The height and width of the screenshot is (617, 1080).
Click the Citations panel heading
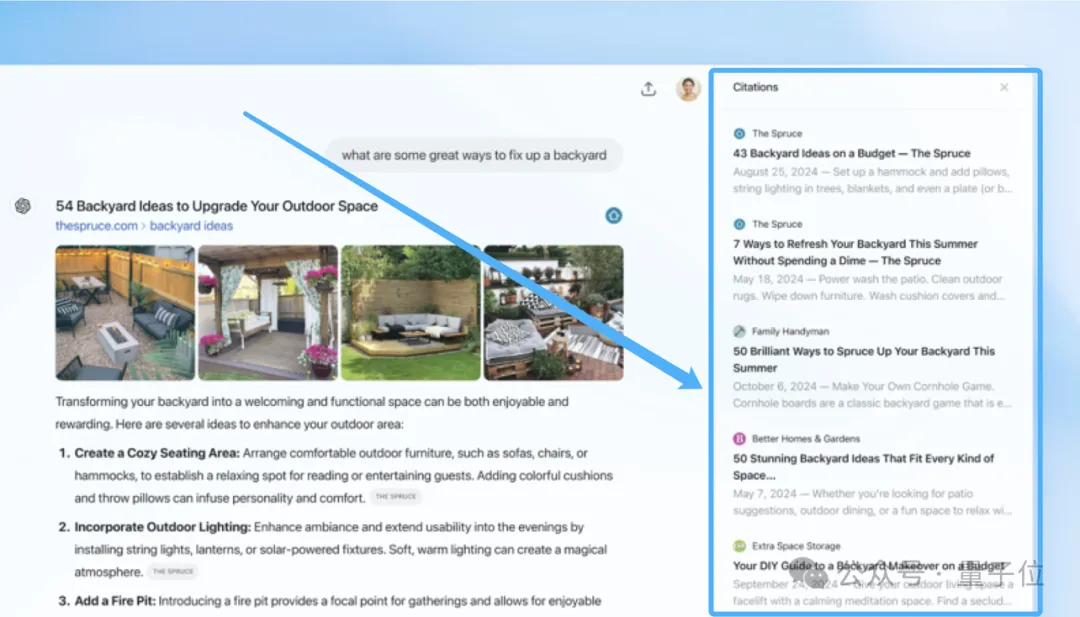(x=755, y=87)
